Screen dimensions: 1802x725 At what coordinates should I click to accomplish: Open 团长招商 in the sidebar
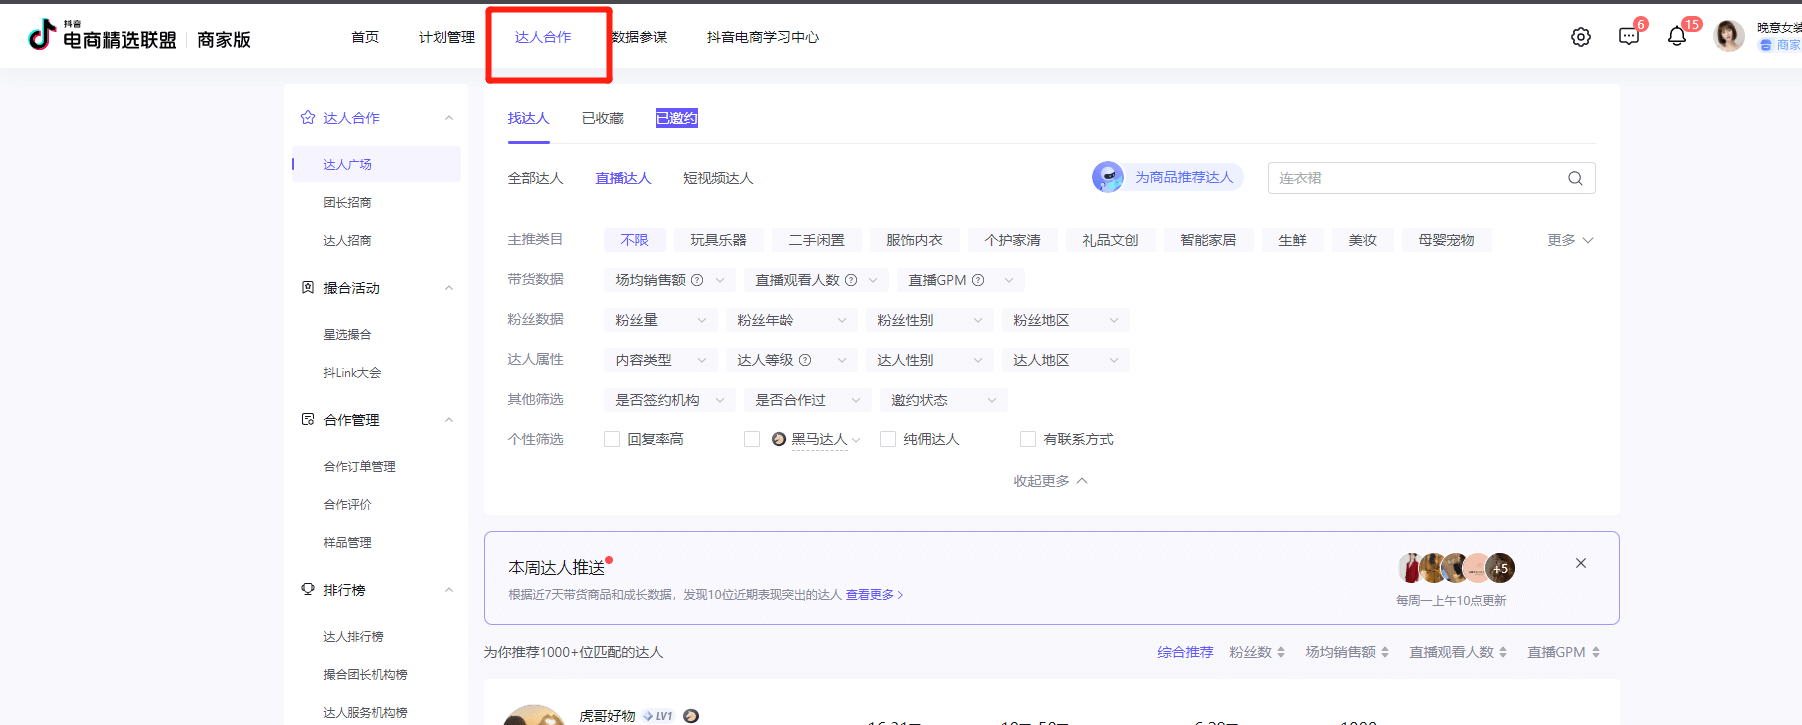pyautogui.click(x=347, y=202)
